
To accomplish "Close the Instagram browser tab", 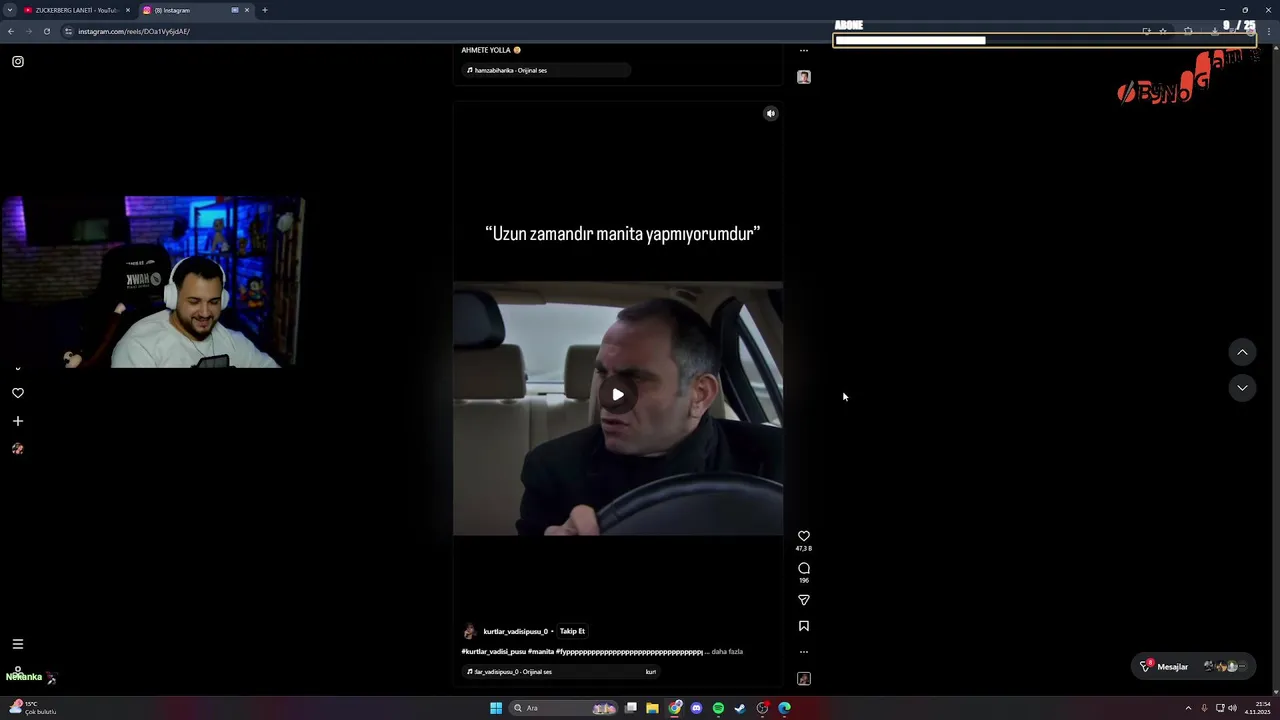I will click(248, 10).
